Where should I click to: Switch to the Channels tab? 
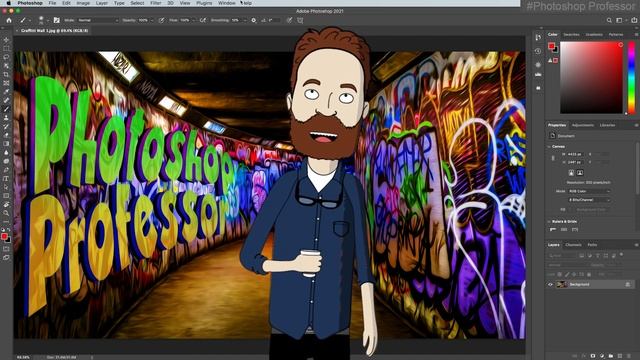[x=573, y=245]
